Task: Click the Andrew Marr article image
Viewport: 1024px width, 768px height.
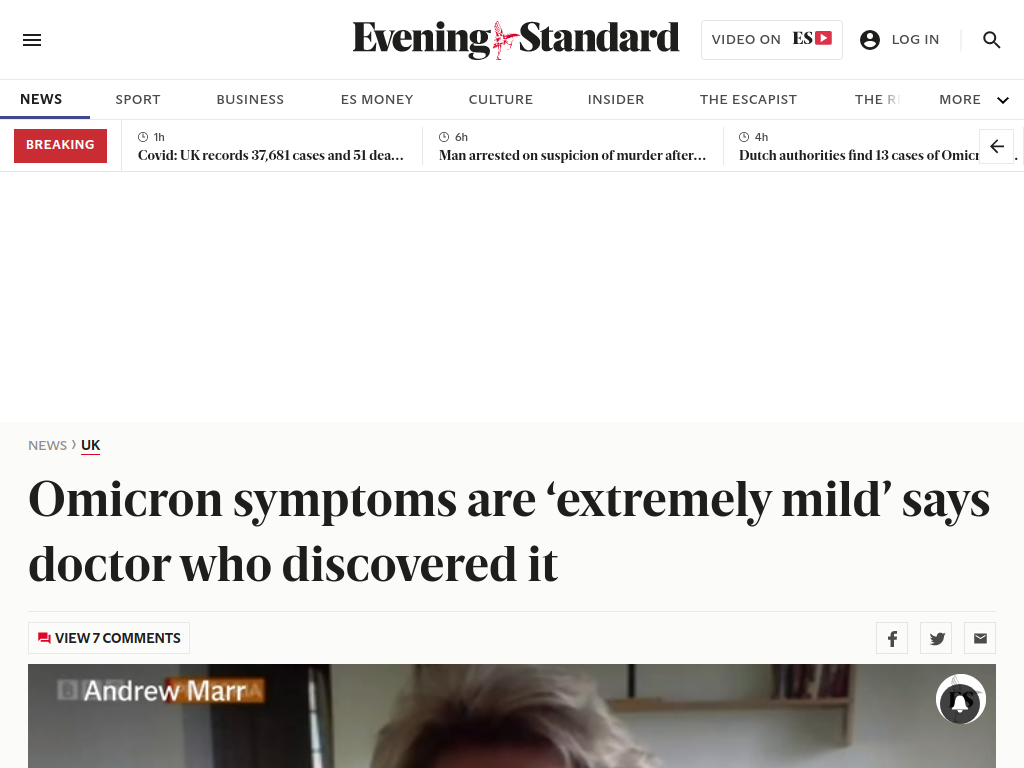Action: click(512, 716)
